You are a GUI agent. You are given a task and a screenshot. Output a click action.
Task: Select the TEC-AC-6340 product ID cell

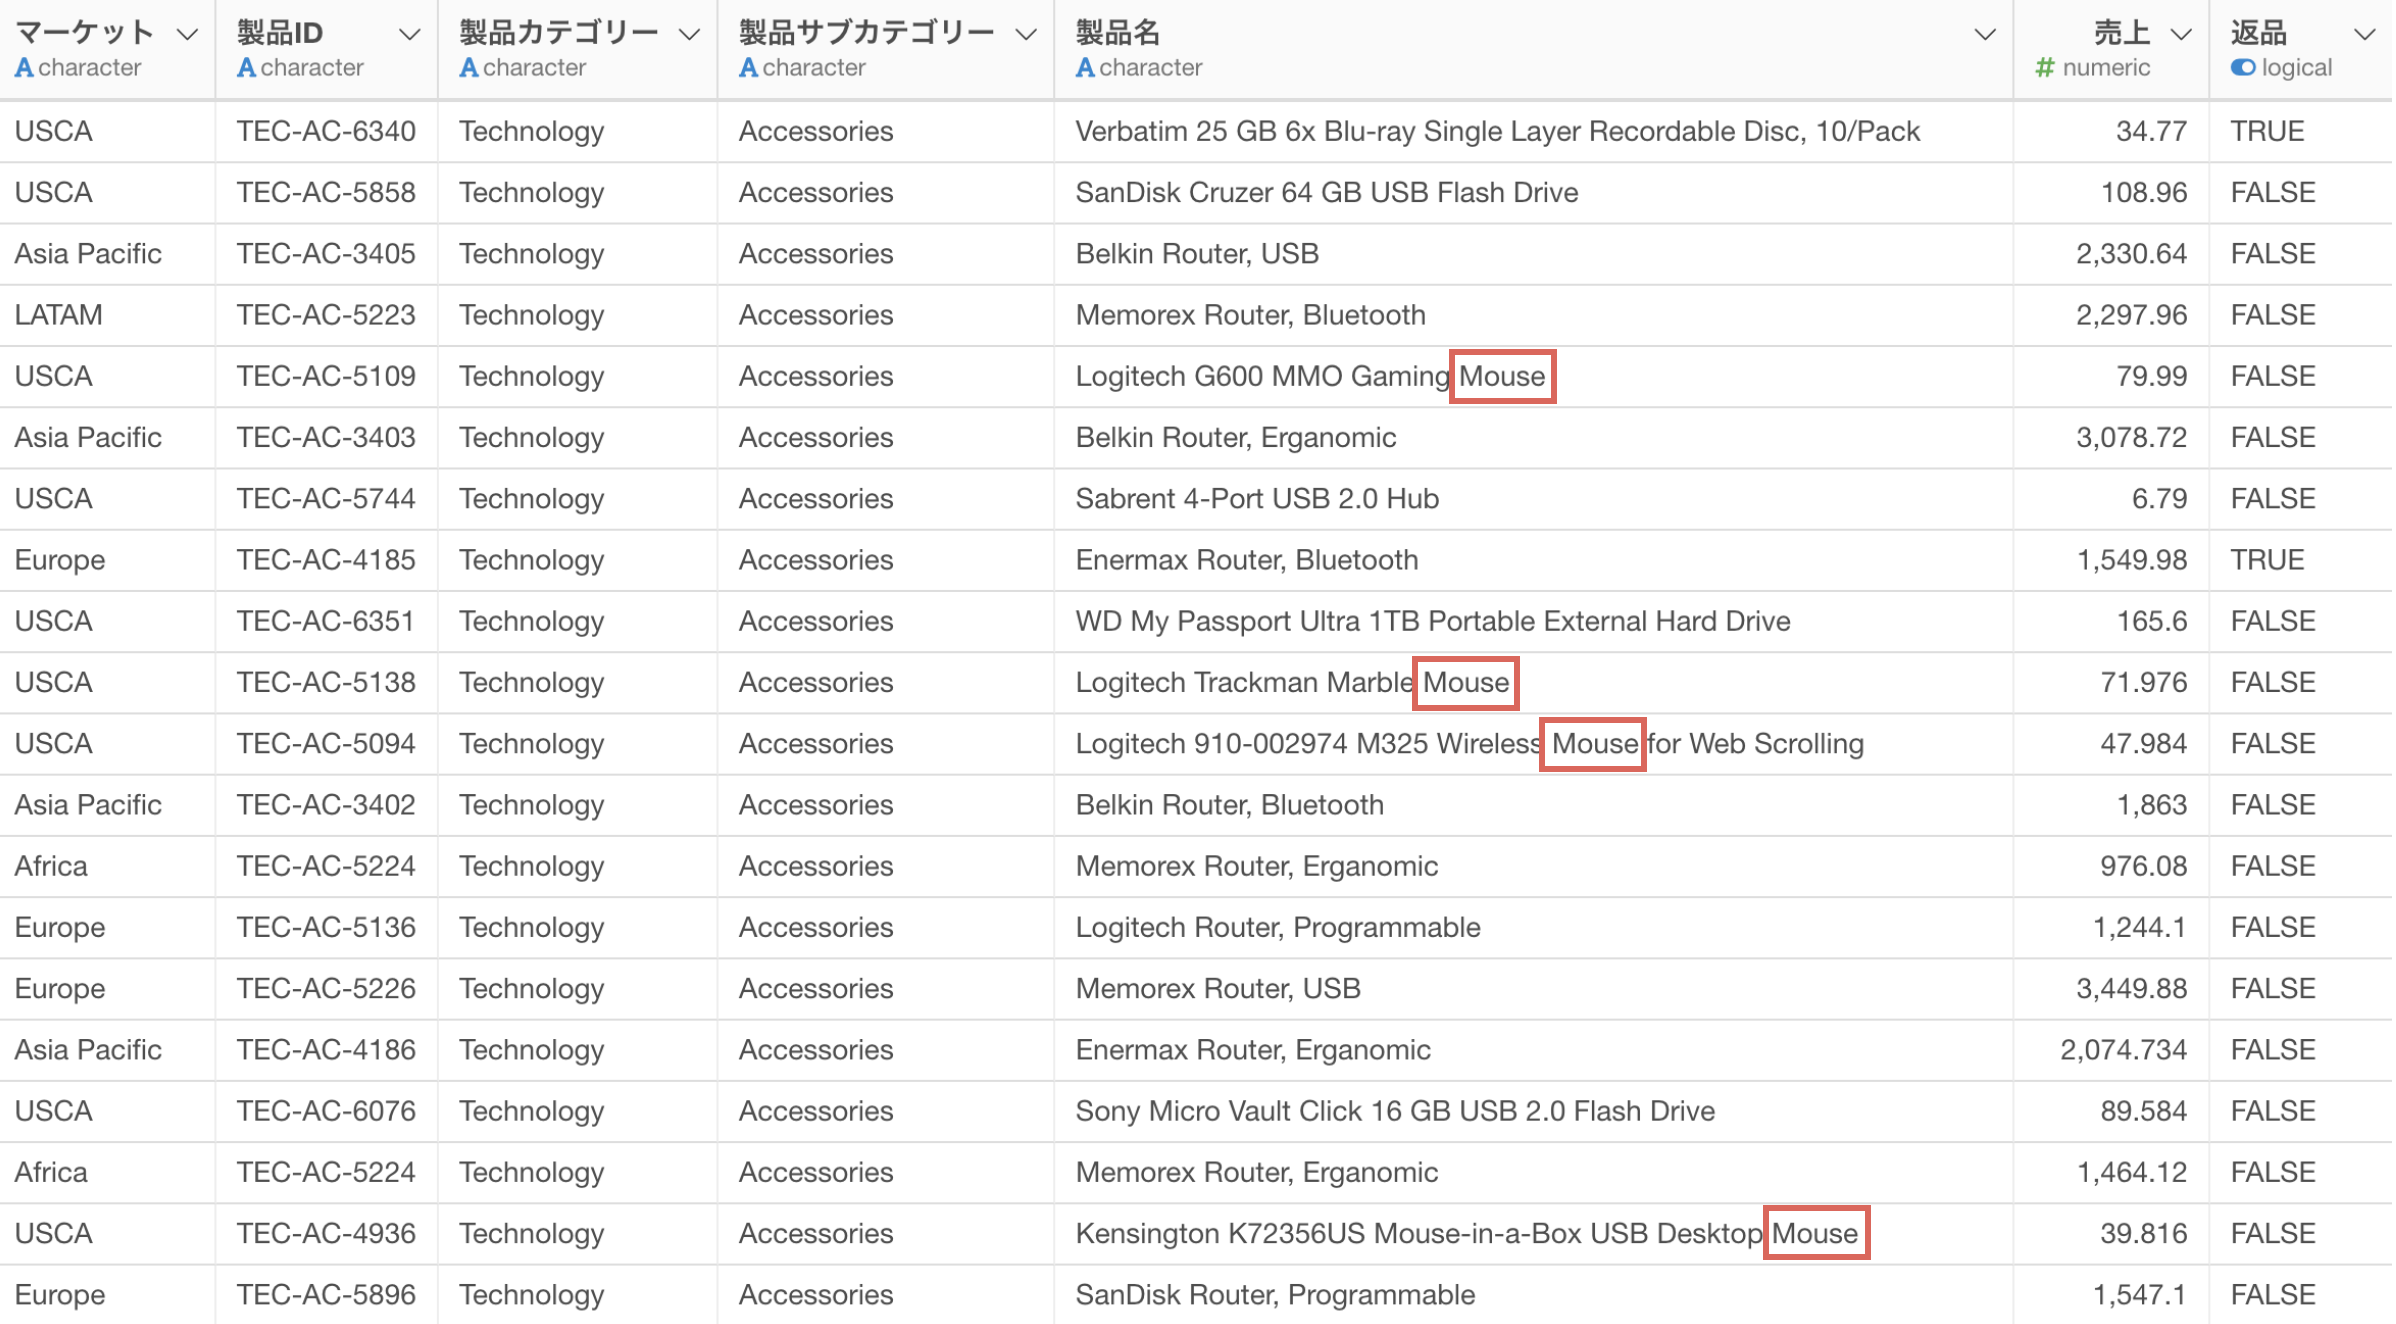point(326,131)
